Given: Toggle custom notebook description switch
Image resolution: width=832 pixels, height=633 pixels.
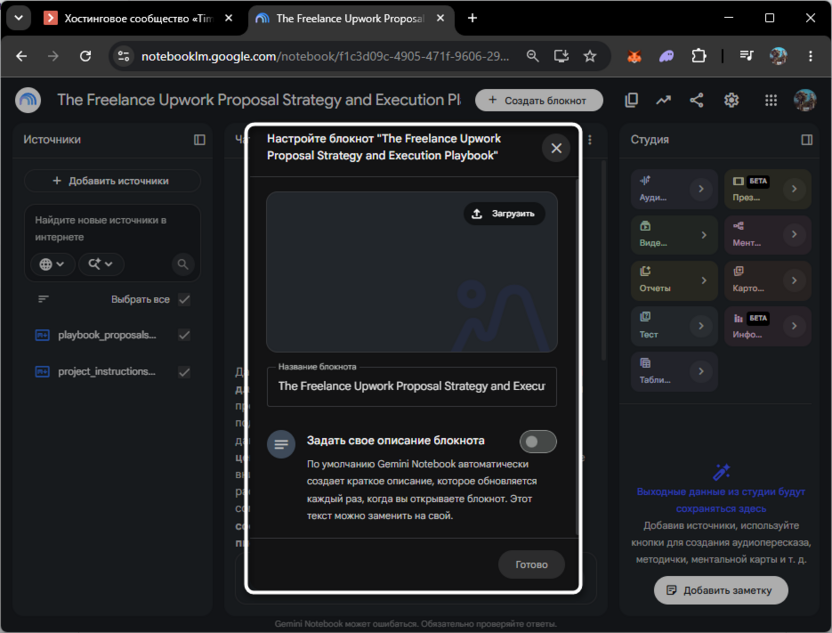Looking at the screenshot, I should pos(538,441).
